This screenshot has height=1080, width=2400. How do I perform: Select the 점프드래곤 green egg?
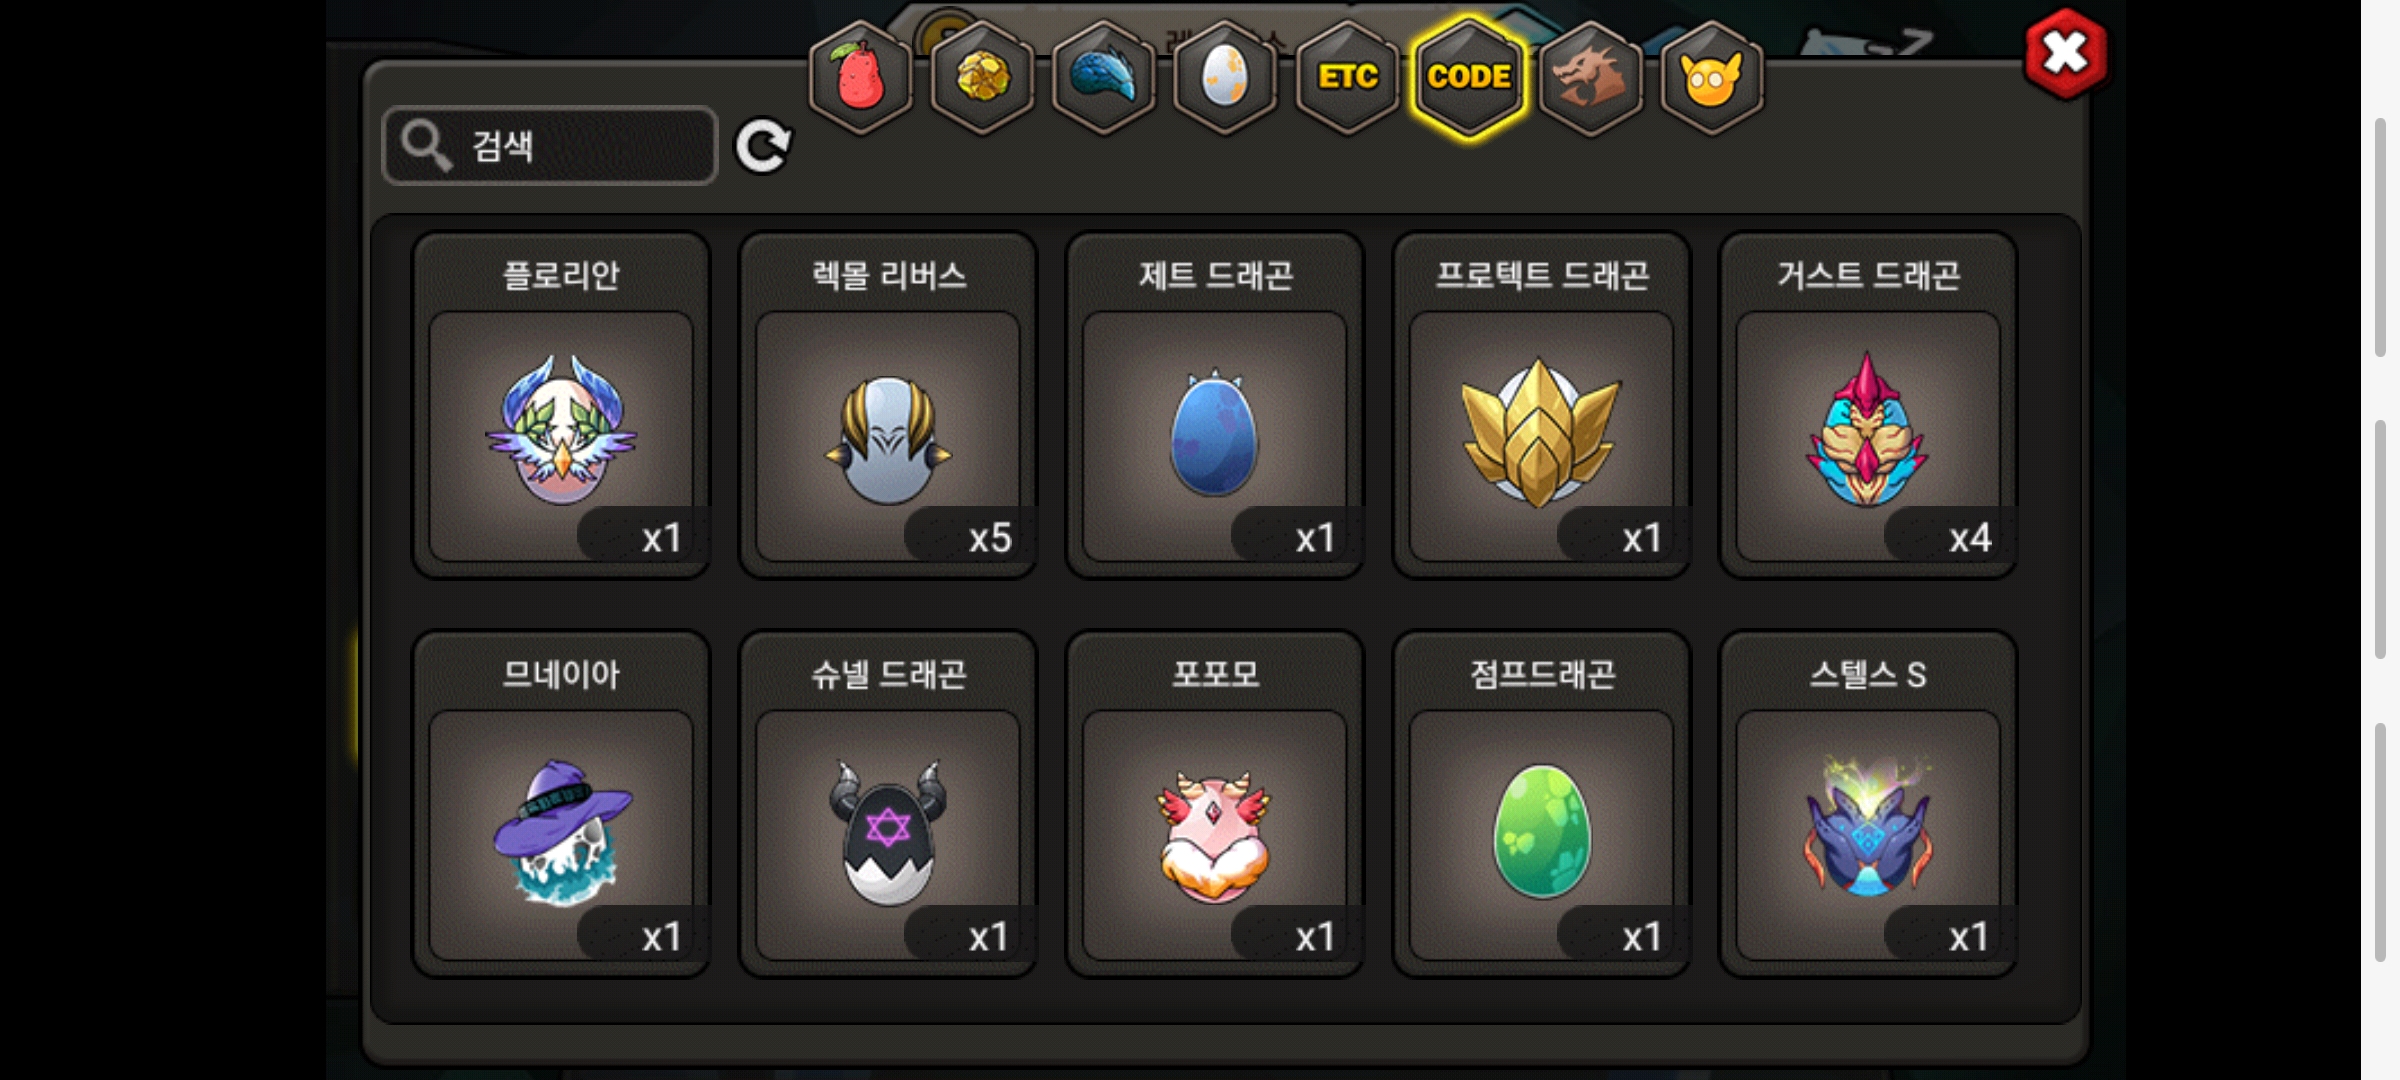[1542, 803]
